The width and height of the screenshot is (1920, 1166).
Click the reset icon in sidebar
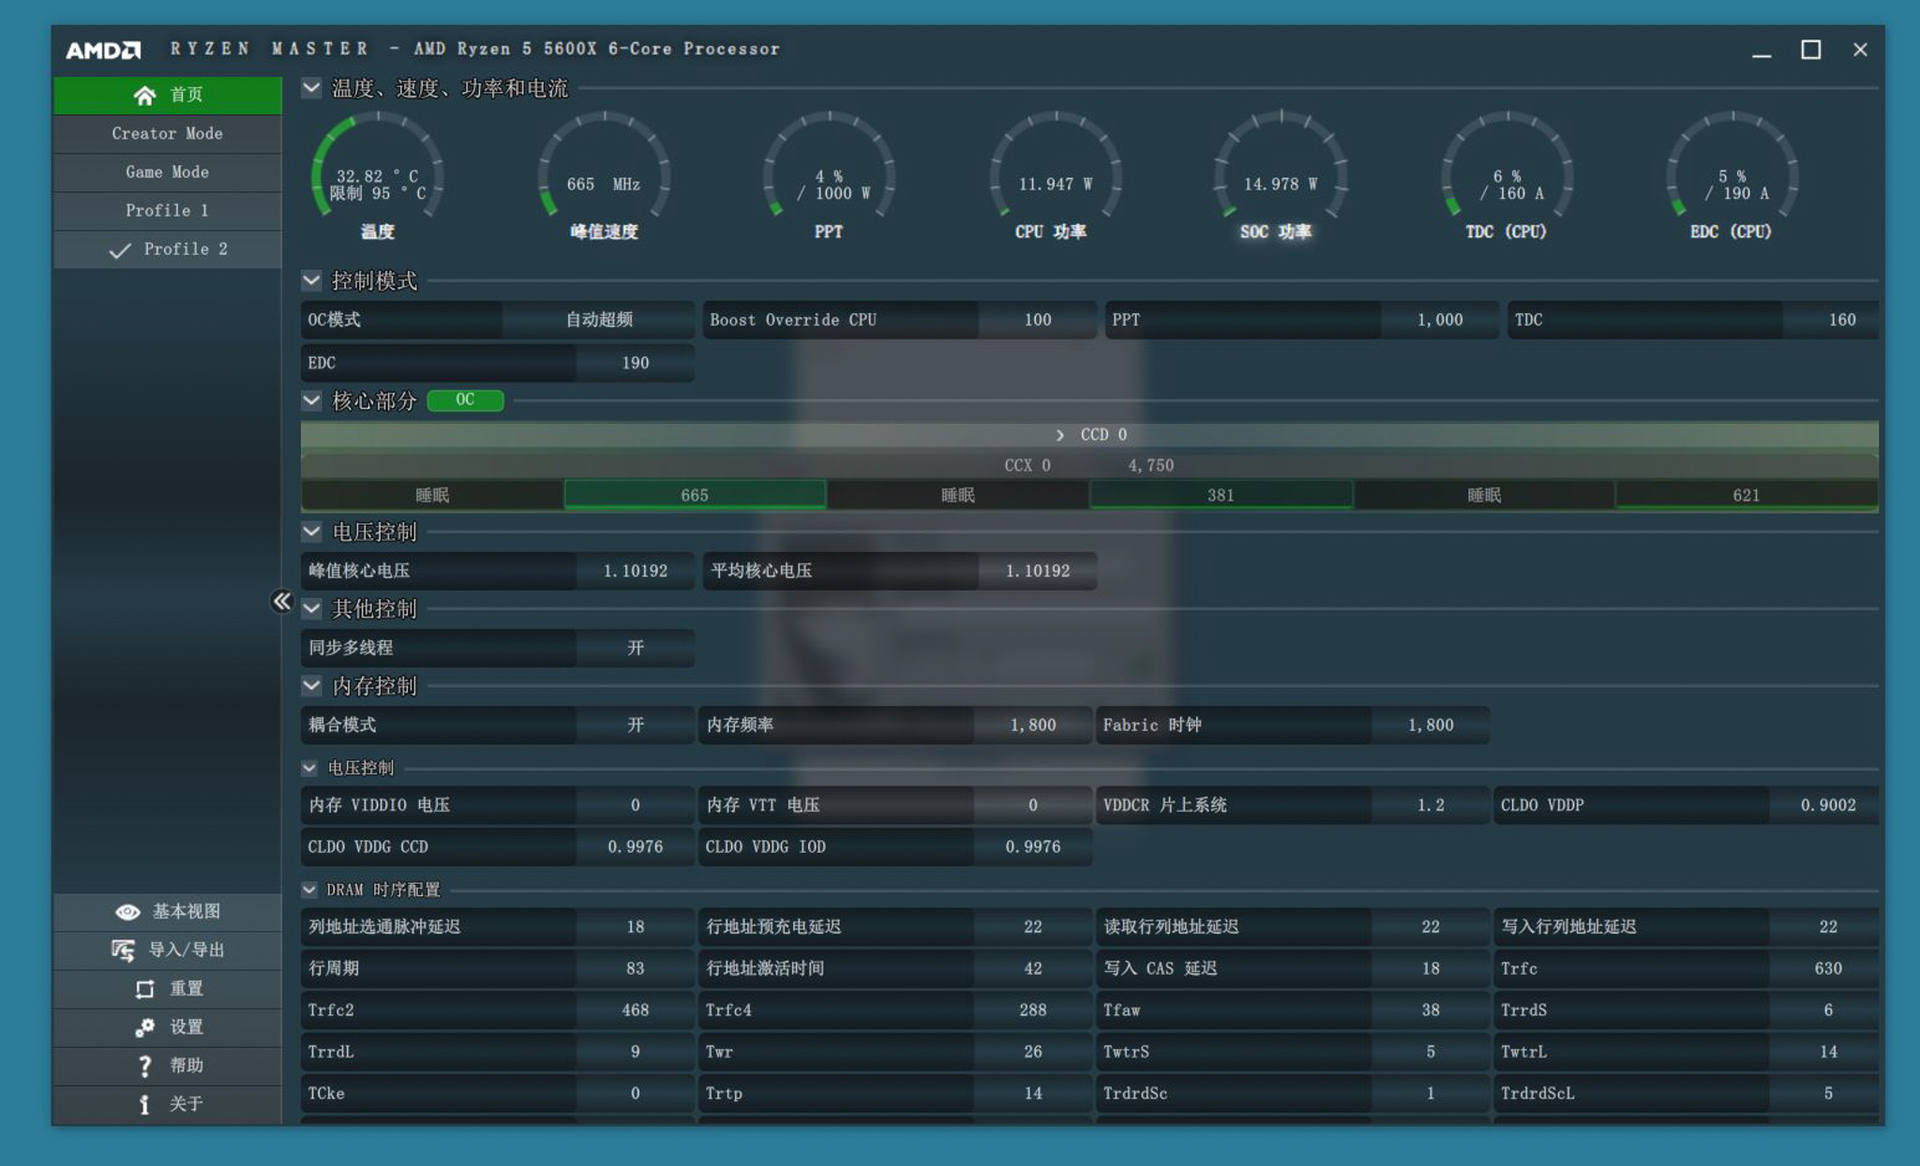point(145,989)
